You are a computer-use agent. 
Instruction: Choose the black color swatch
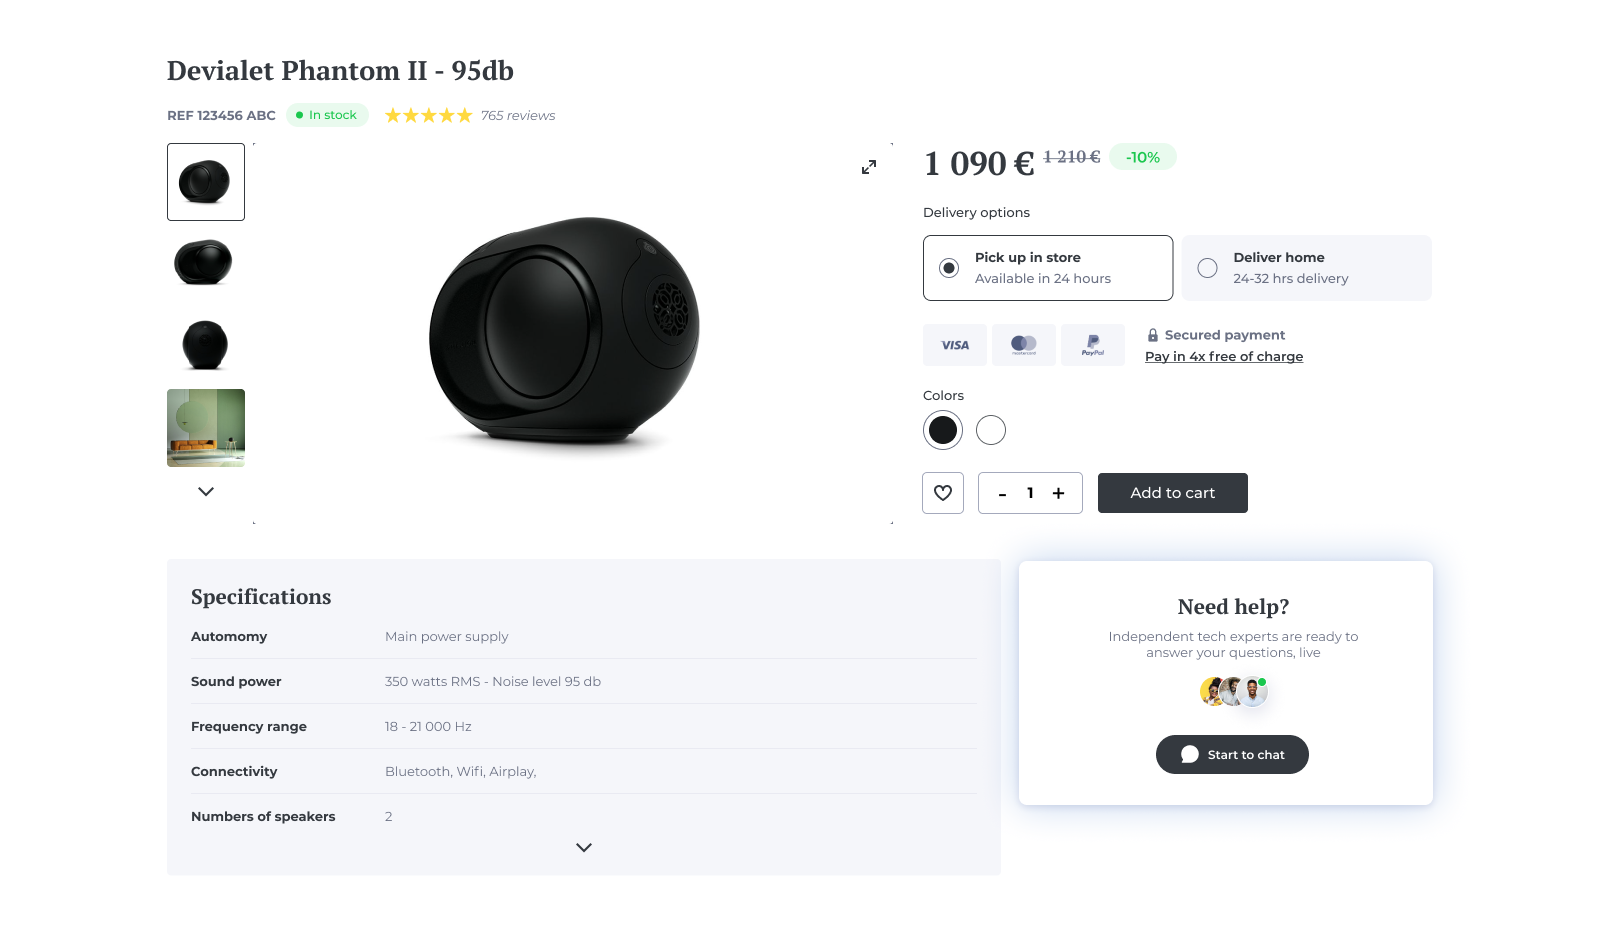pyautogui.click(x=943, y=430)
